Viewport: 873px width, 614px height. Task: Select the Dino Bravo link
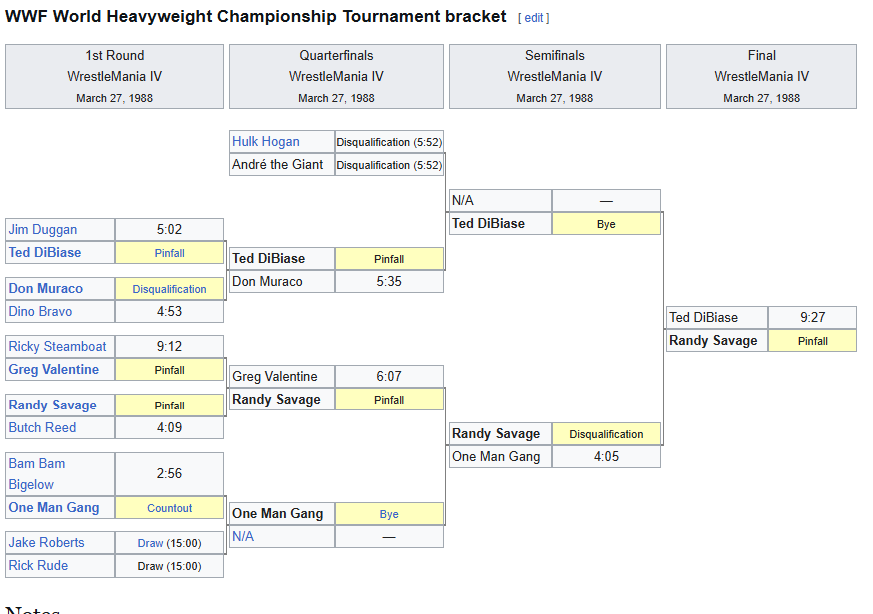pos(40,311)
